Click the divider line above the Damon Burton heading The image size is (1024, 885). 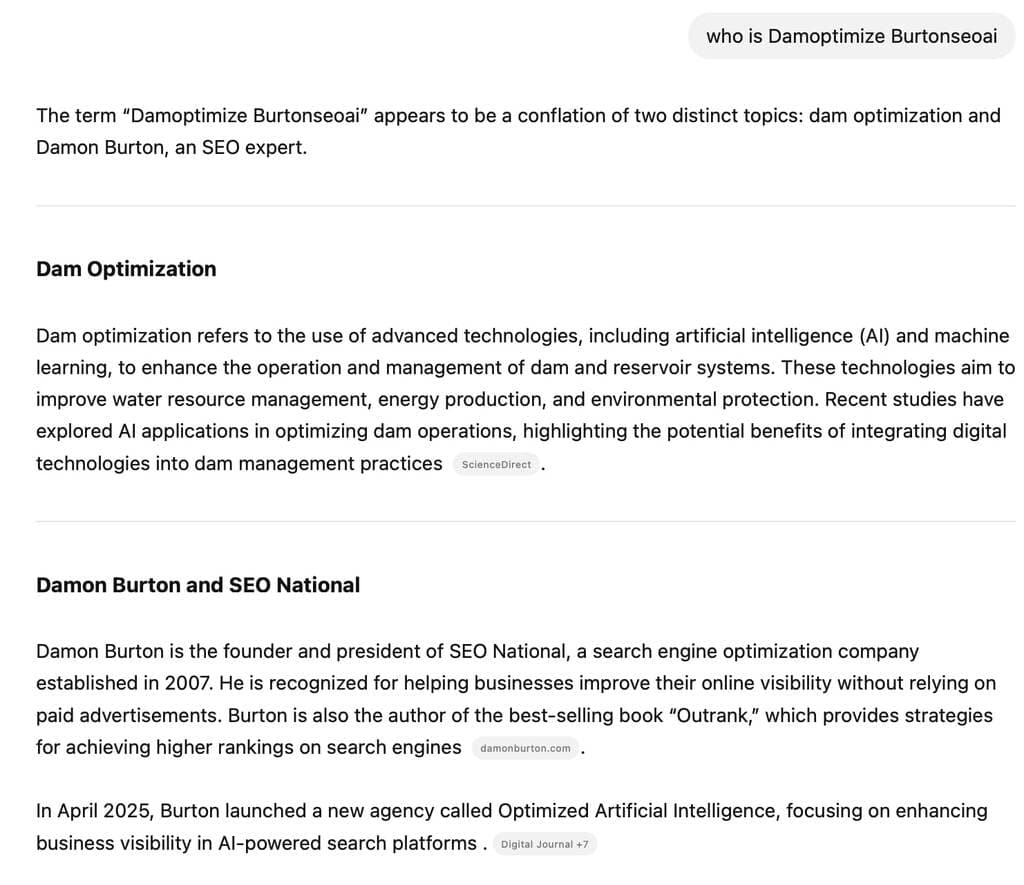[525, 521]
